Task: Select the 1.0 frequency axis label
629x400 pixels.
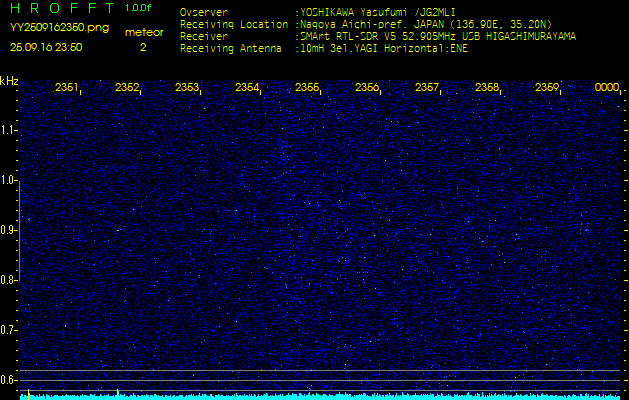Action: tap(9, 180)
